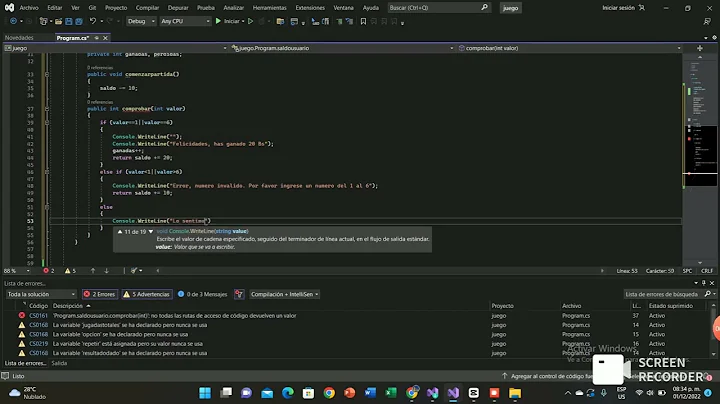Click the editor vertical scrollbar map
The height and width of the screenshot is (404, 720).
tap(700, 158)
